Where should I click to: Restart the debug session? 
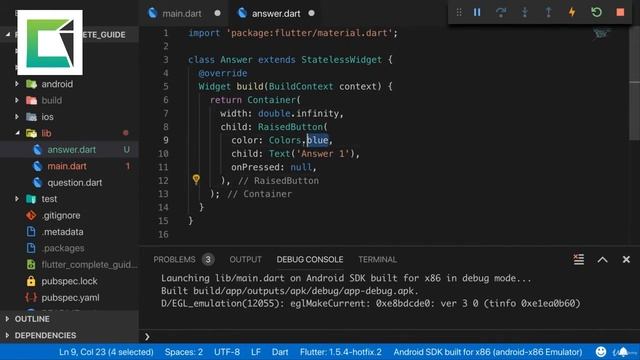point(596,12)
